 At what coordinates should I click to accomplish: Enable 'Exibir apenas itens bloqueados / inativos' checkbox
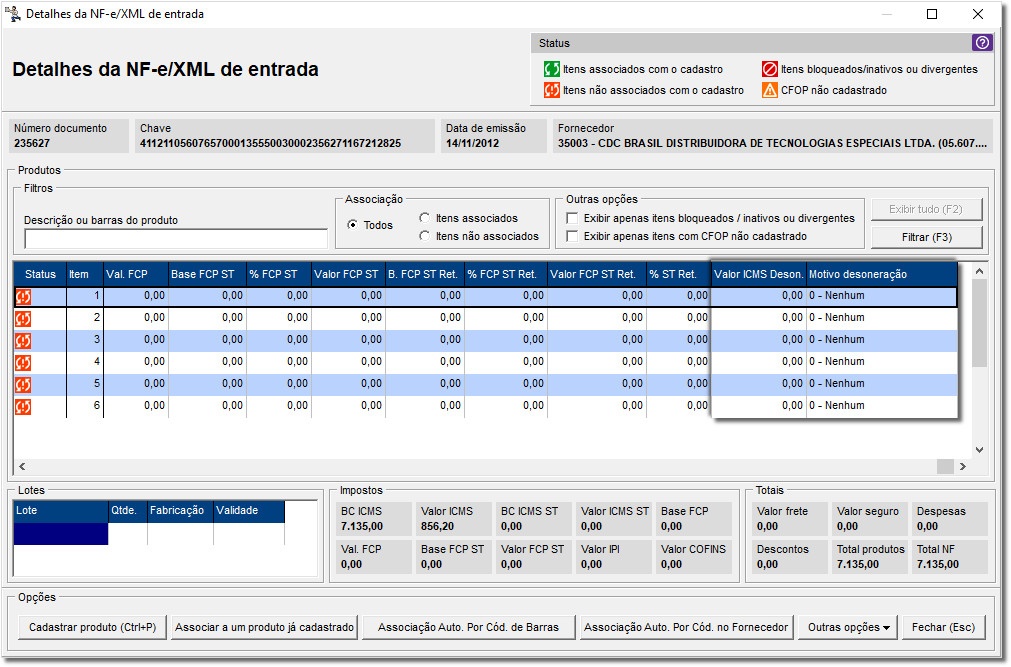(x=572, y=218)
